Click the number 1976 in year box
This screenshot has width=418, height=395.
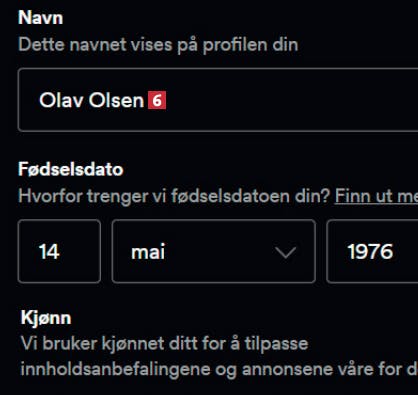370,252
